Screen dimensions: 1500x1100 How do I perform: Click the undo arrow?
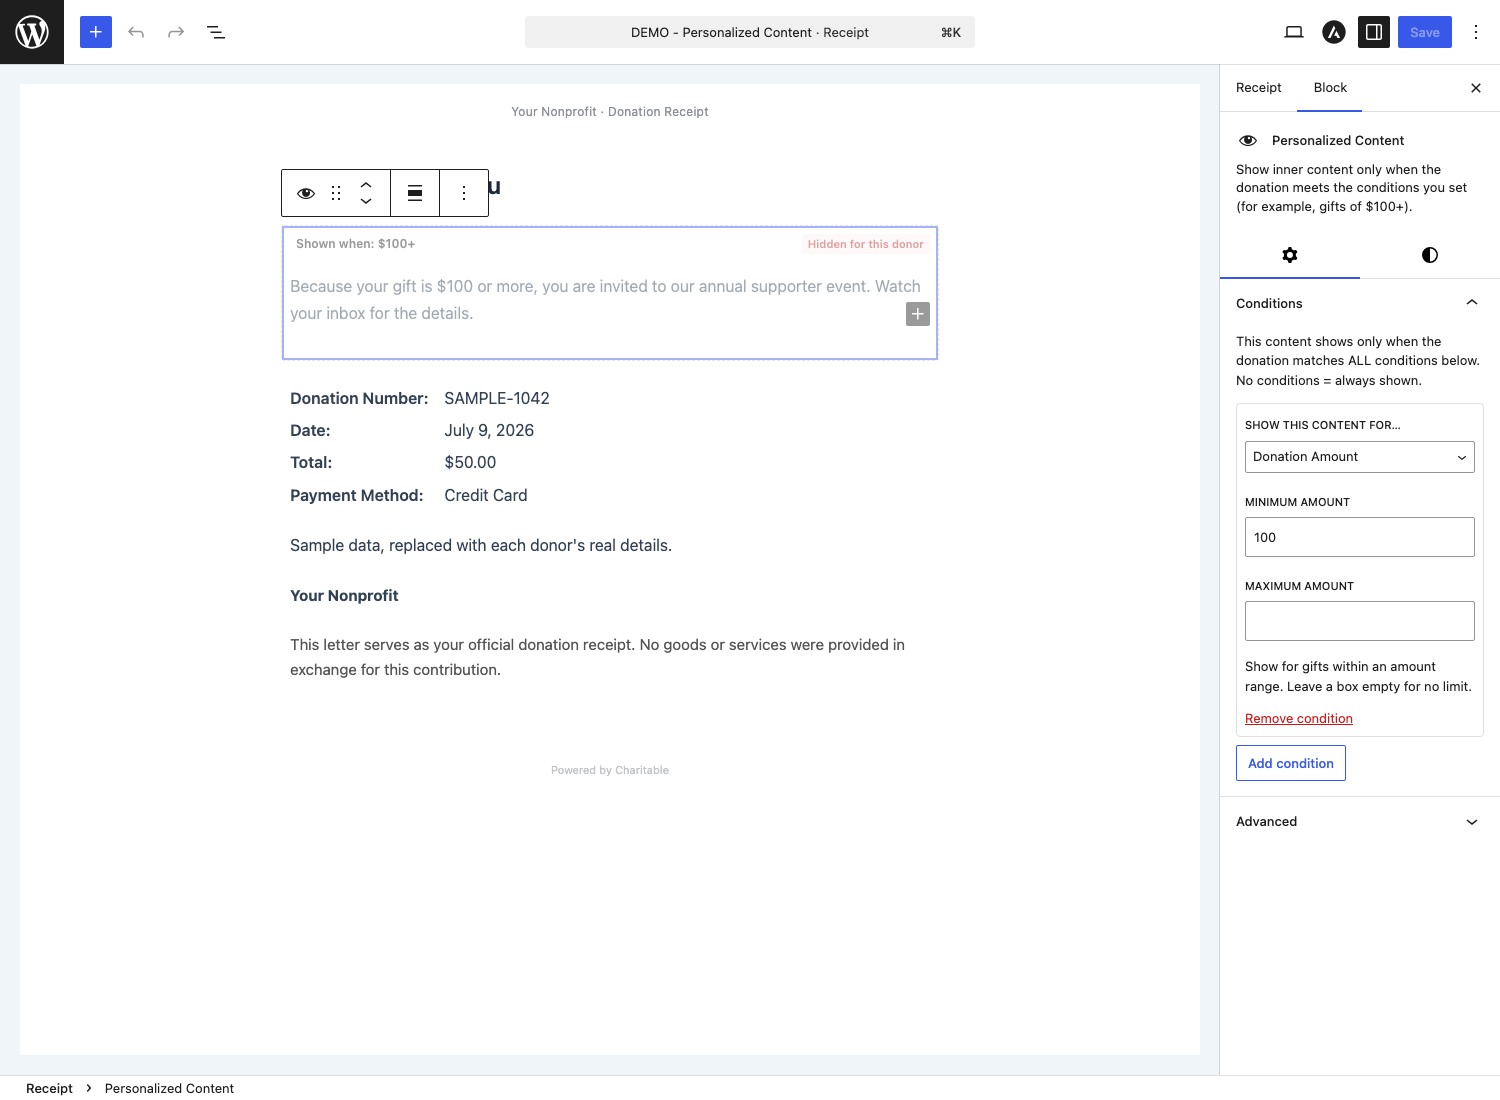[x=136, y=32]
